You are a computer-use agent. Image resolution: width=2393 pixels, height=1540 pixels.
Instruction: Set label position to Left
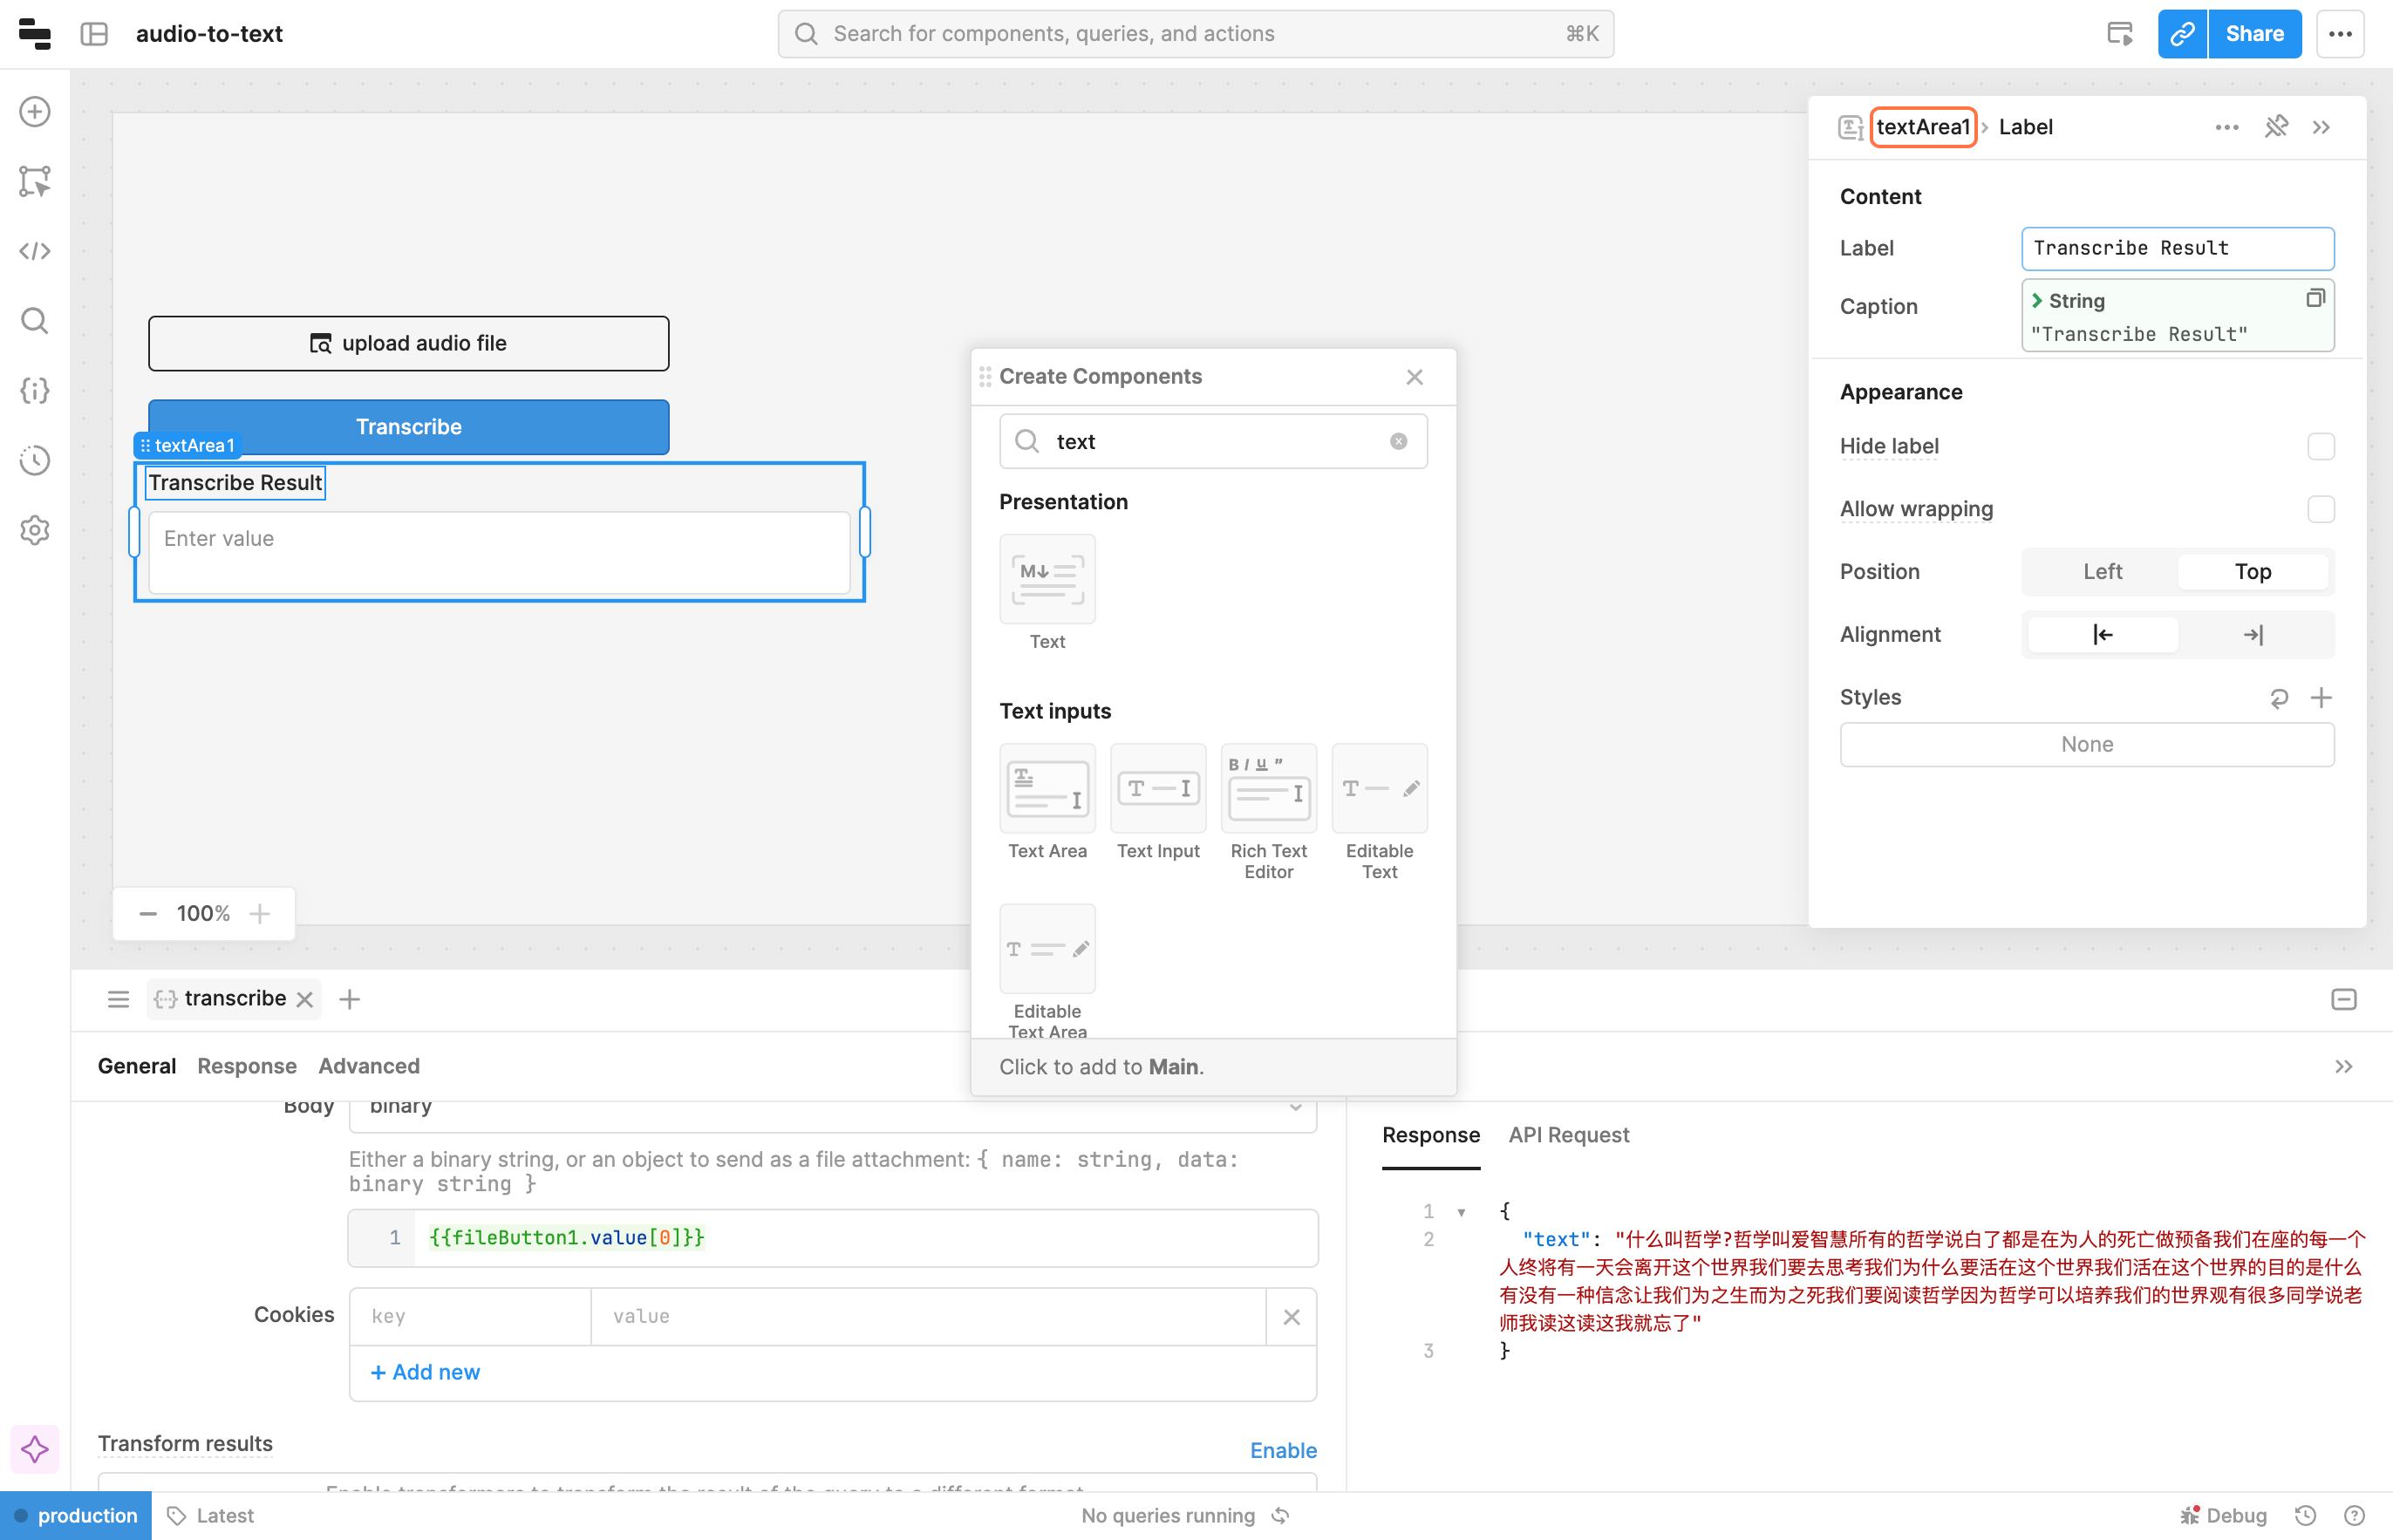[x=2101, y=572]
